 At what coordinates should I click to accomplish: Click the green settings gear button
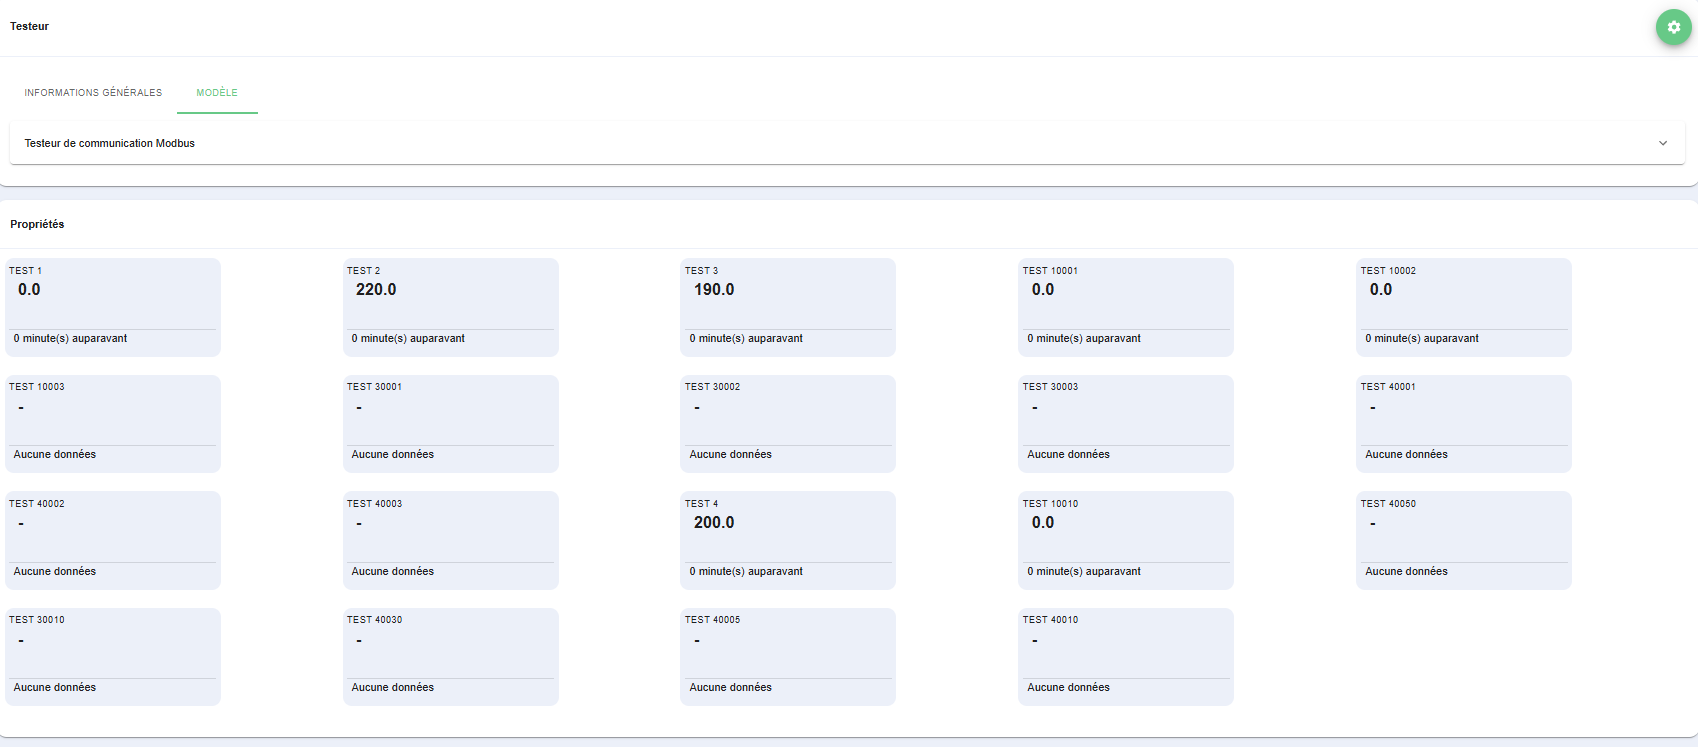pos(1673,27)
